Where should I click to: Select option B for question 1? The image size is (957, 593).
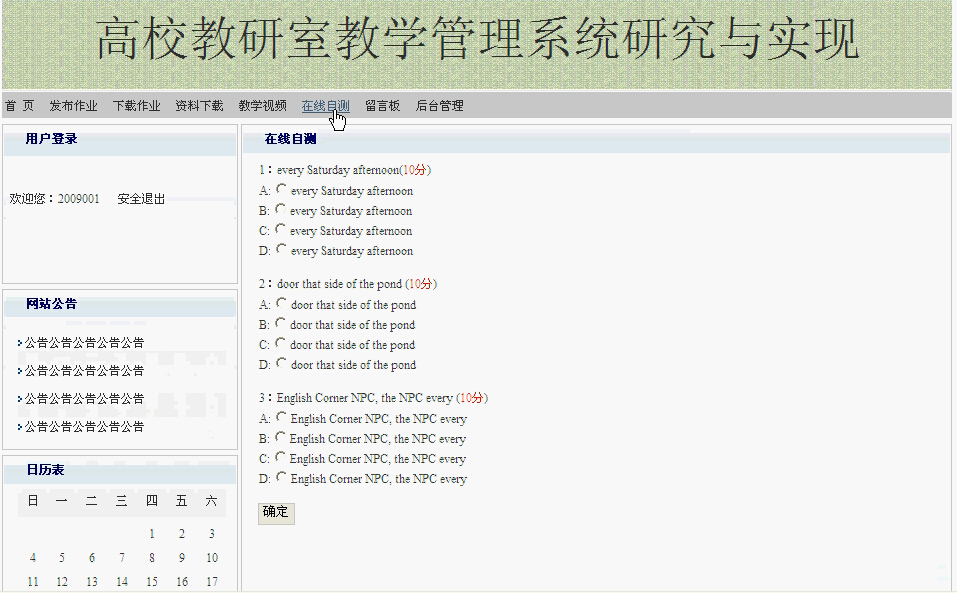280,209
